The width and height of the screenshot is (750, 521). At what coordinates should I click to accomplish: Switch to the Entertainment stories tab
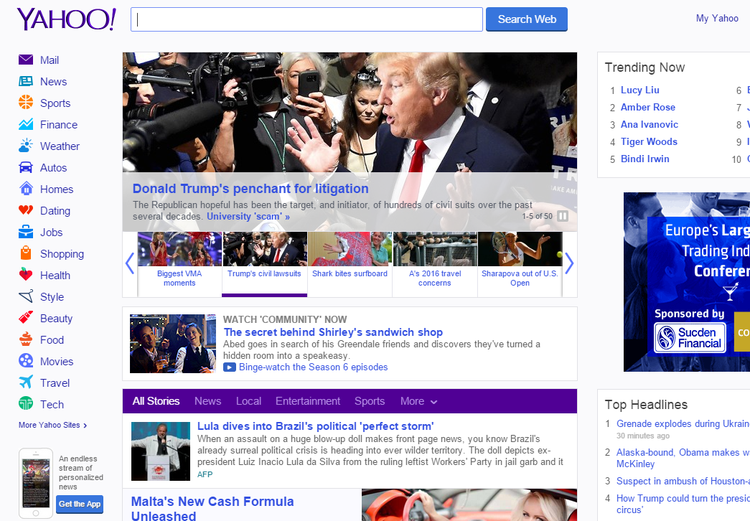308,401
